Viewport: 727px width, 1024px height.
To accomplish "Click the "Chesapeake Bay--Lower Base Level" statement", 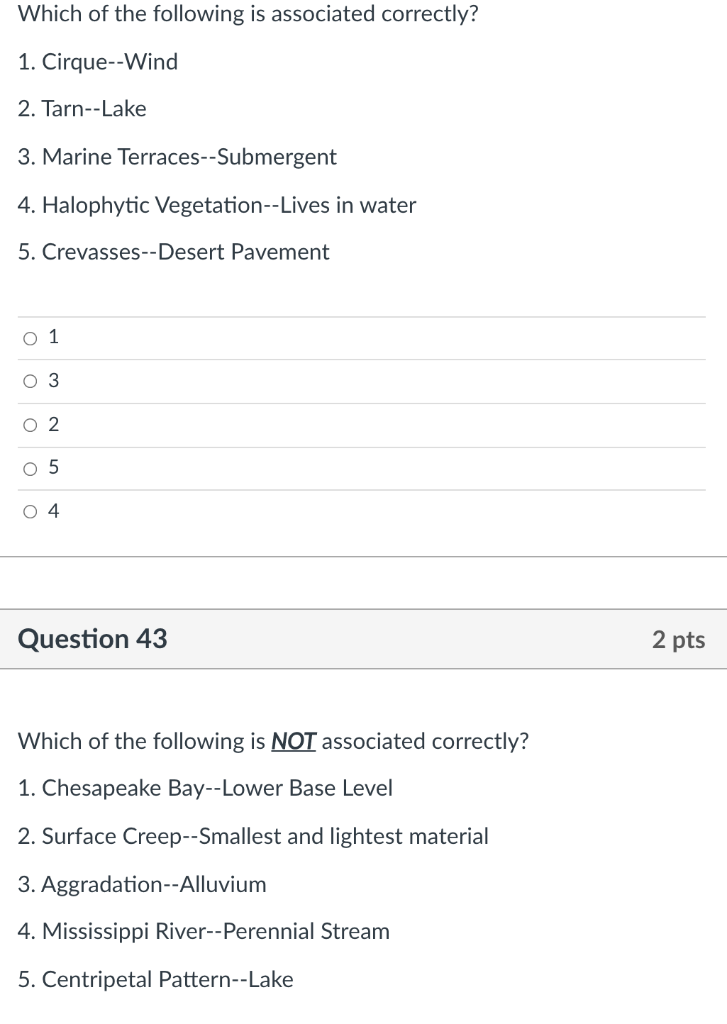I will click(x=205, y=788).
